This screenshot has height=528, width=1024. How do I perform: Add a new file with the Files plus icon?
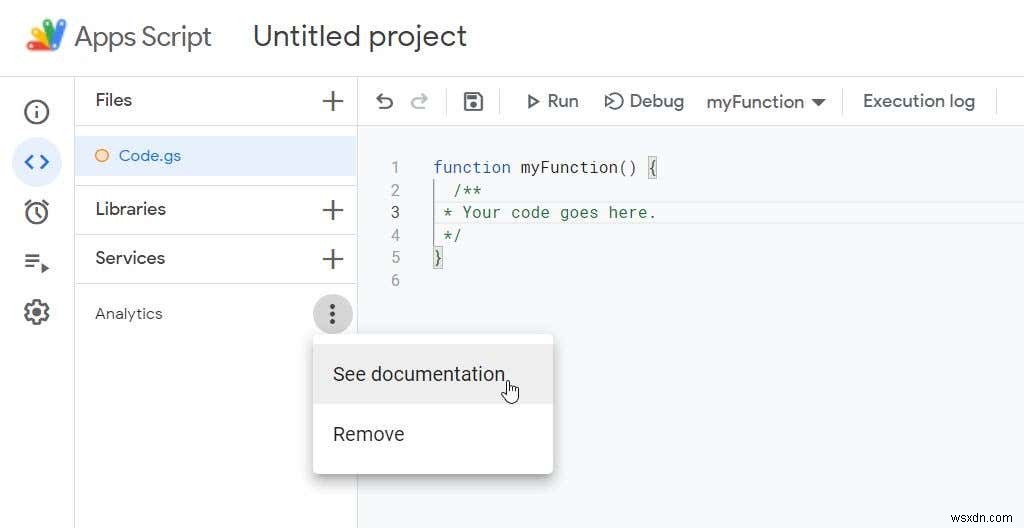point(333,101)
